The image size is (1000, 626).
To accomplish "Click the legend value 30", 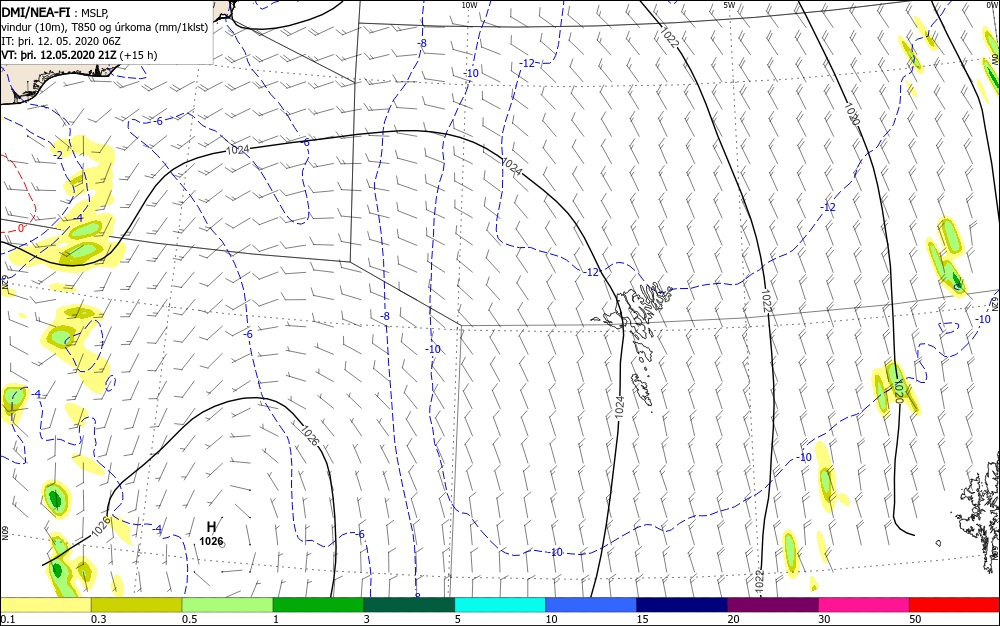I will tap(824, 619).
